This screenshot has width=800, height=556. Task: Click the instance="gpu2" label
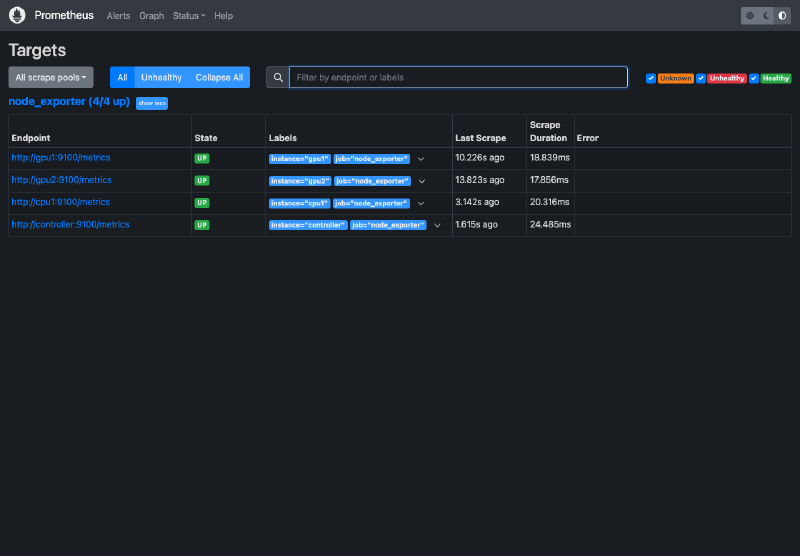coord(301,181)
